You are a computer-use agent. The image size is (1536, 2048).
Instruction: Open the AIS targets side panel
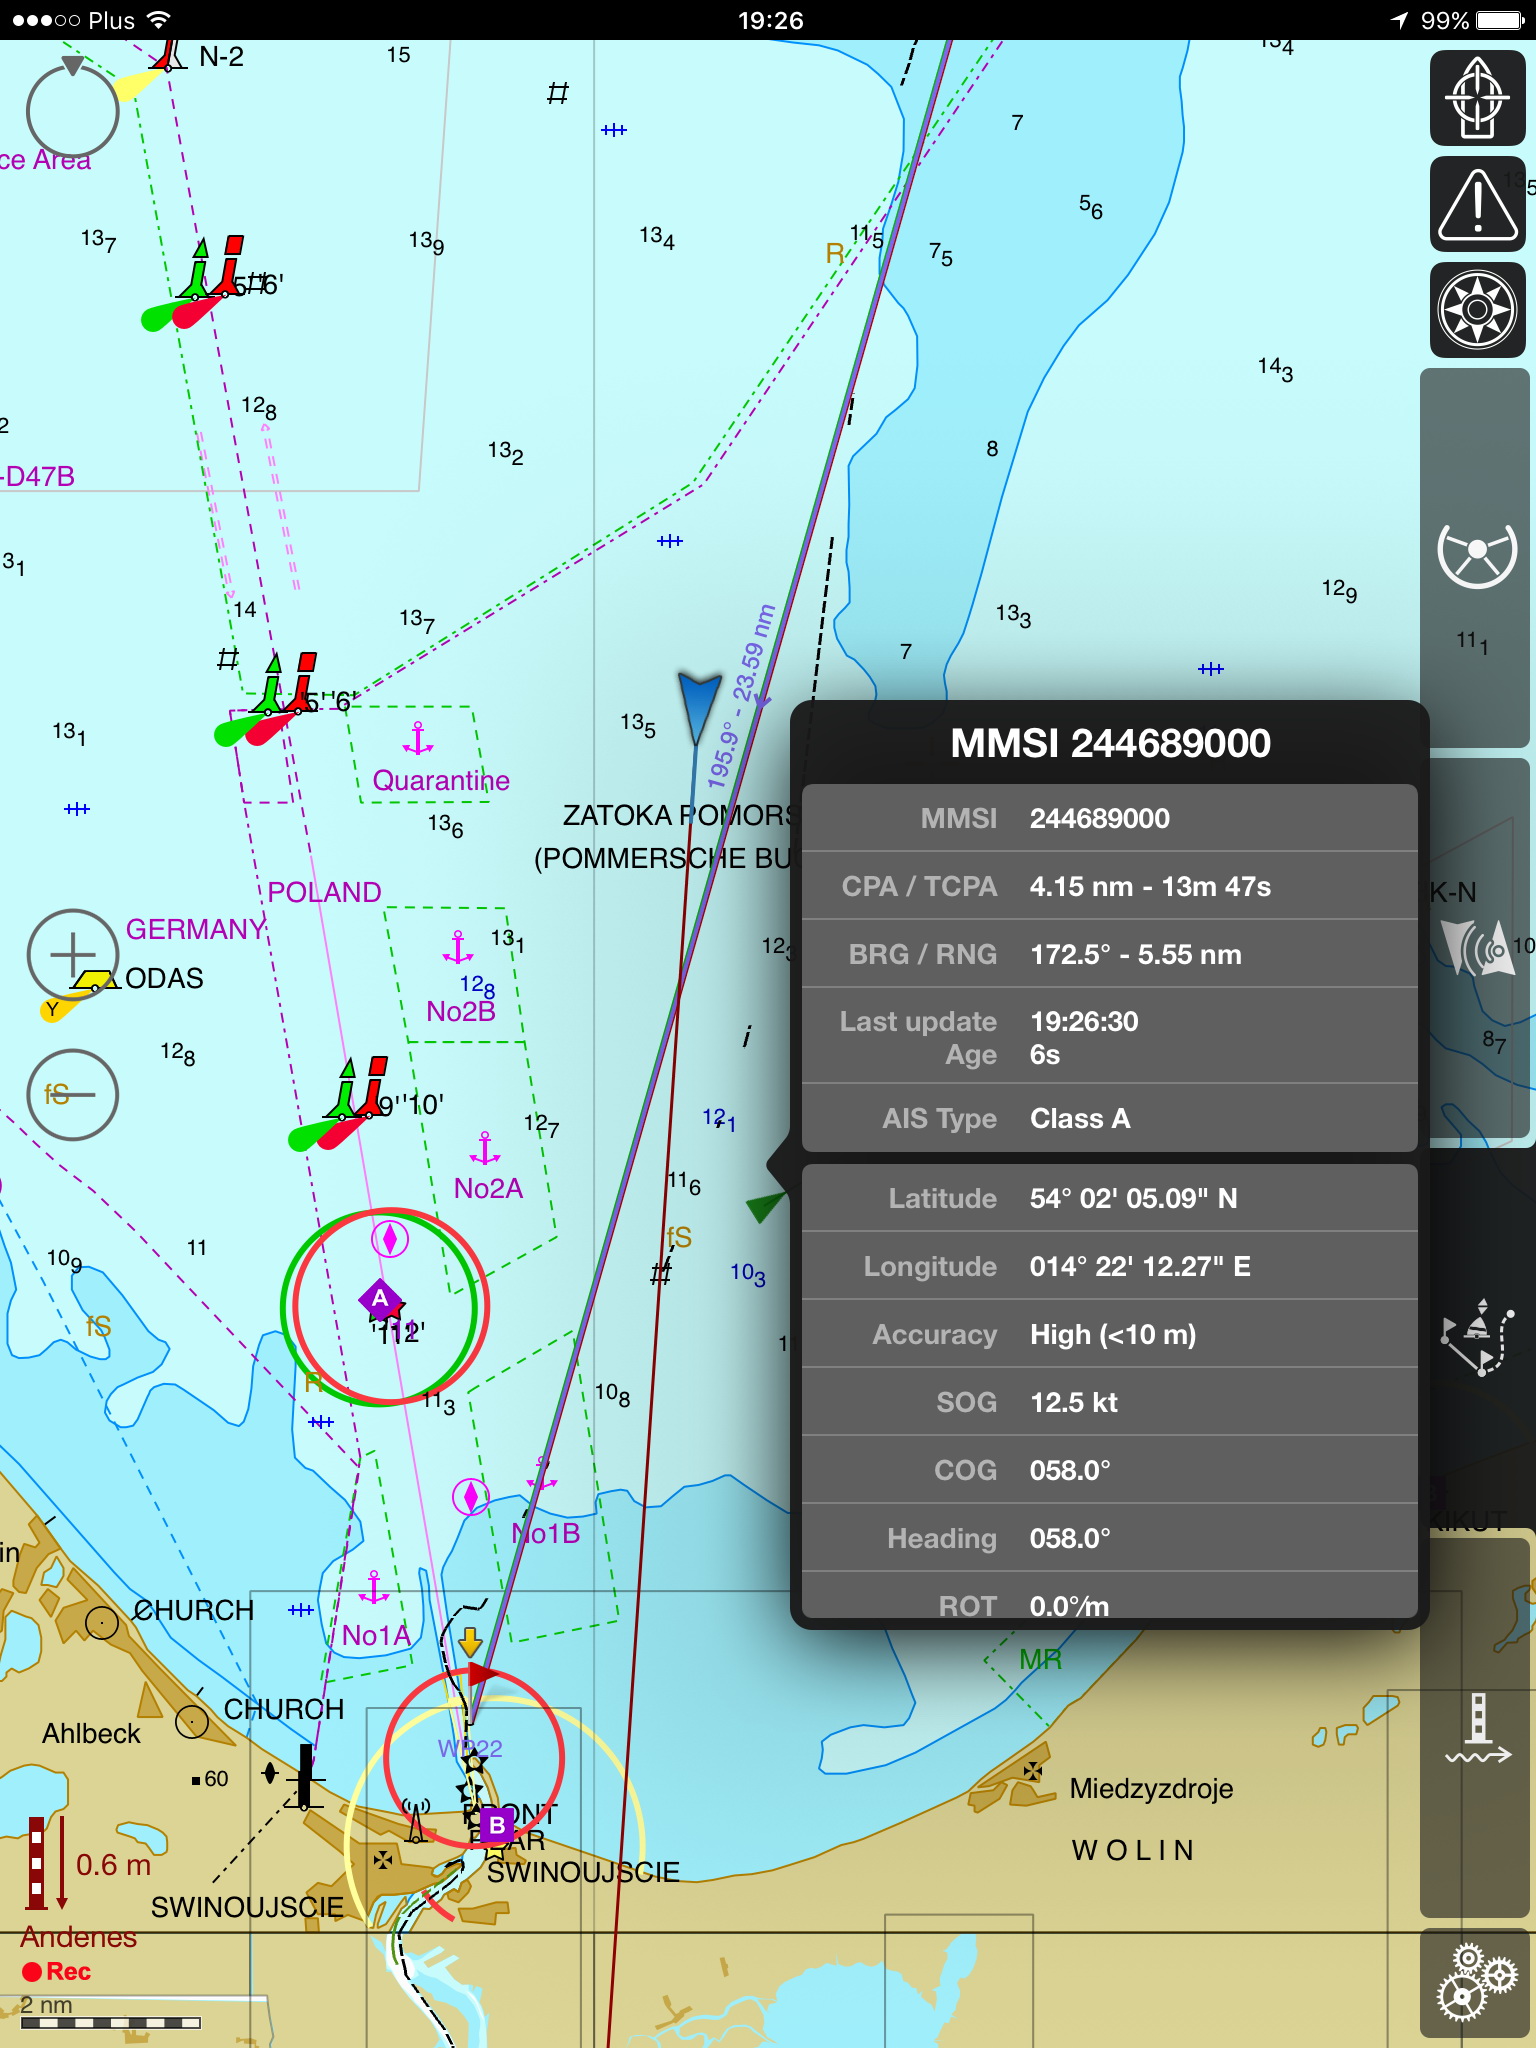click(x=1476, y=946)
